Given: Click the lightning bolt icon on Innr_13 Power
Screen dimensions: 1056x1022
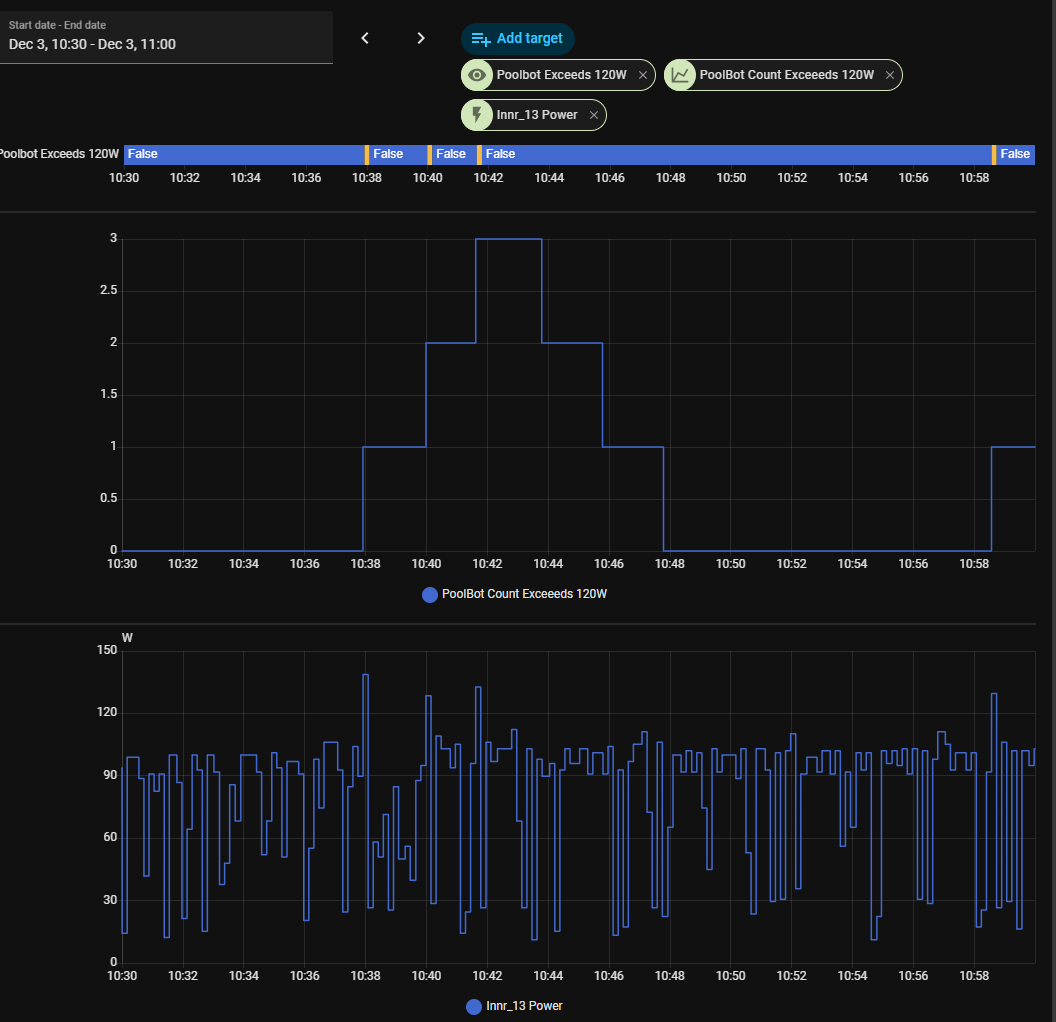Looking at the screenshot, I should click(x=477, y=115).
